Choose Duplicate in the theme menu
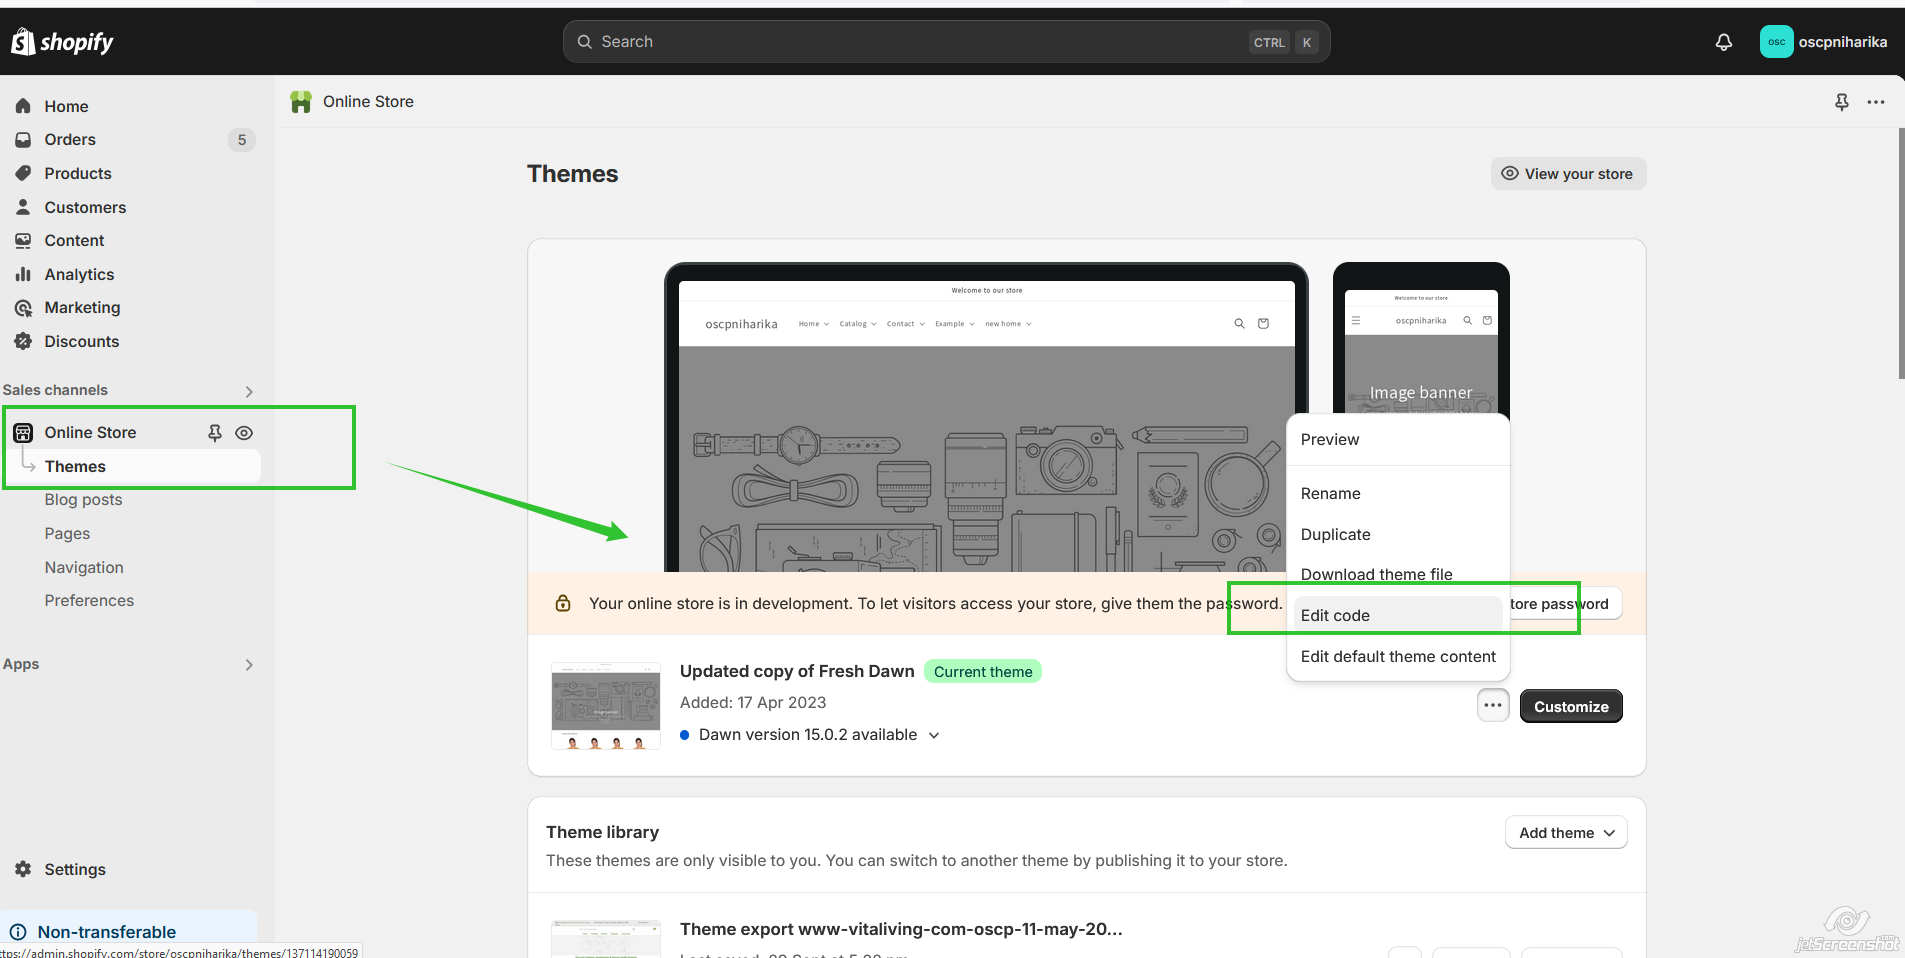 point(1335,534)
